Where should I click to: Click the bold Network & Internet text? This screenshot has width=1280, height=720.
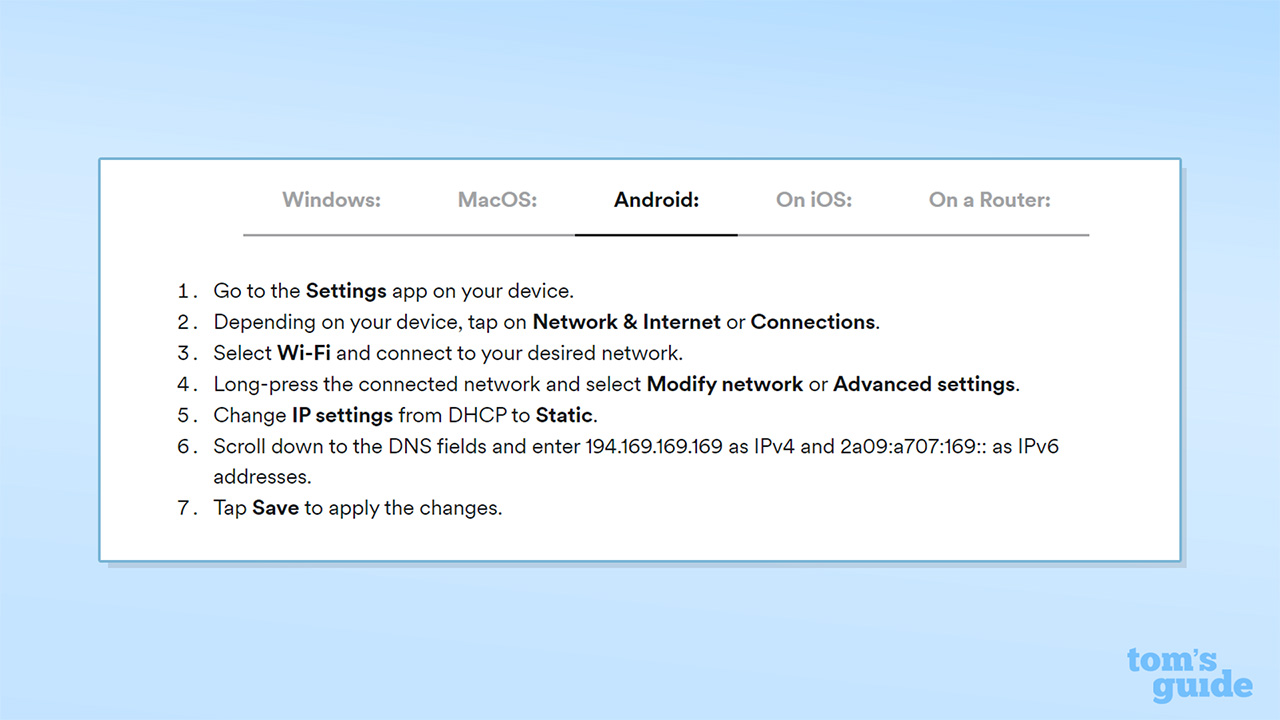point(626,322)
